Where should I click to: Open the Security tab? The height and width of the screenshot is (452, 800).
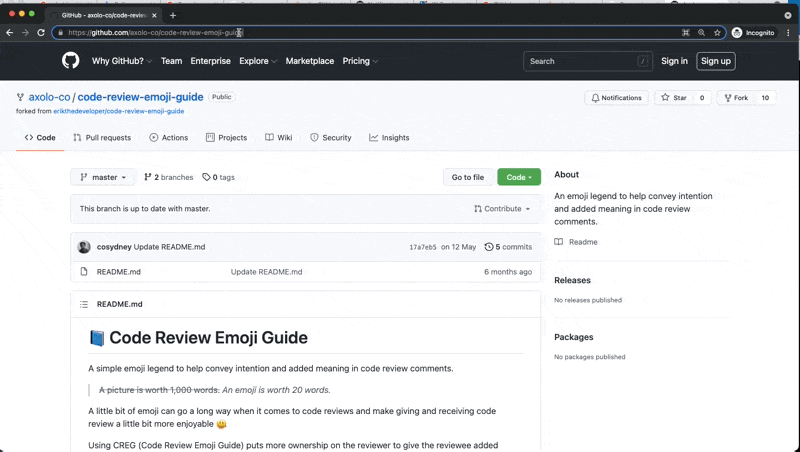[331, 138]
